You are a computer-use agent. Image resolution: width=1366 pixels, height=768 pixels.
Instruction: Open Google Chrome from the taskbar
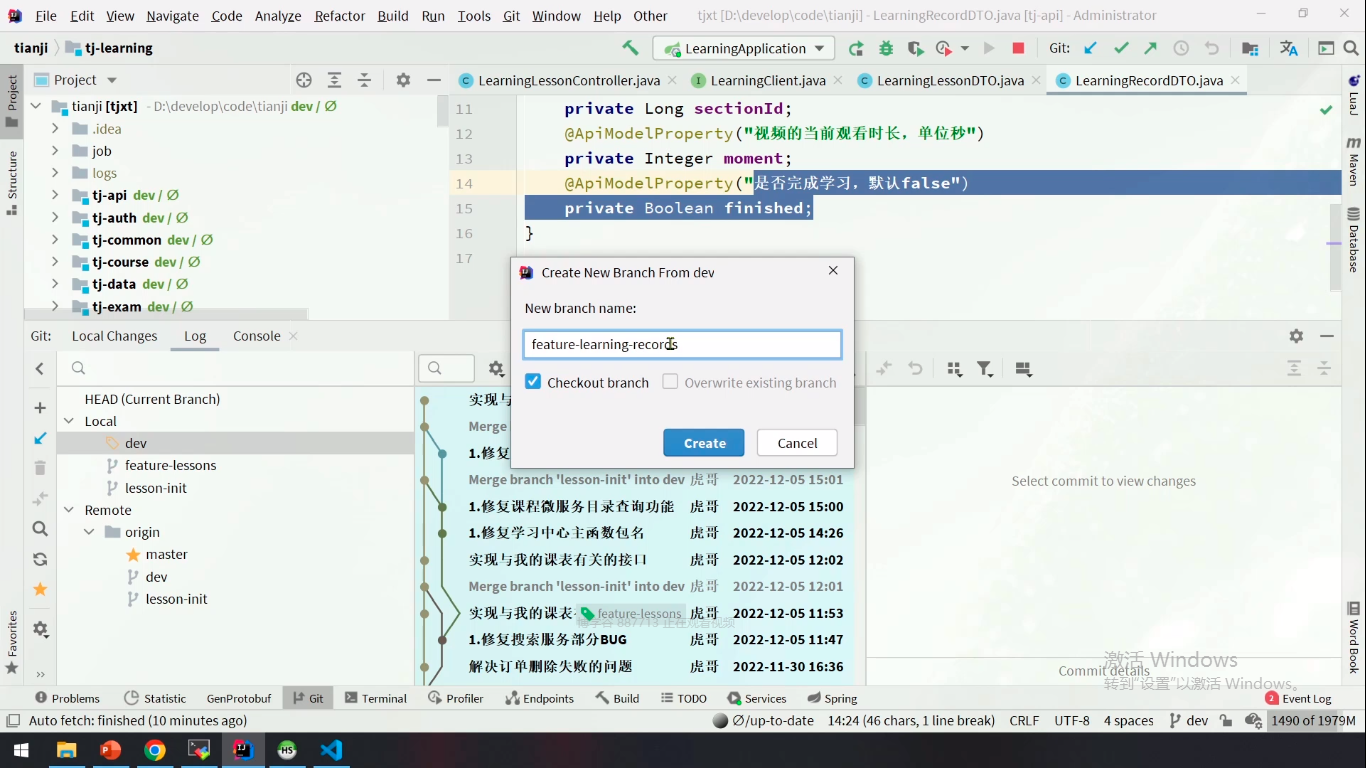coord(154,750)
